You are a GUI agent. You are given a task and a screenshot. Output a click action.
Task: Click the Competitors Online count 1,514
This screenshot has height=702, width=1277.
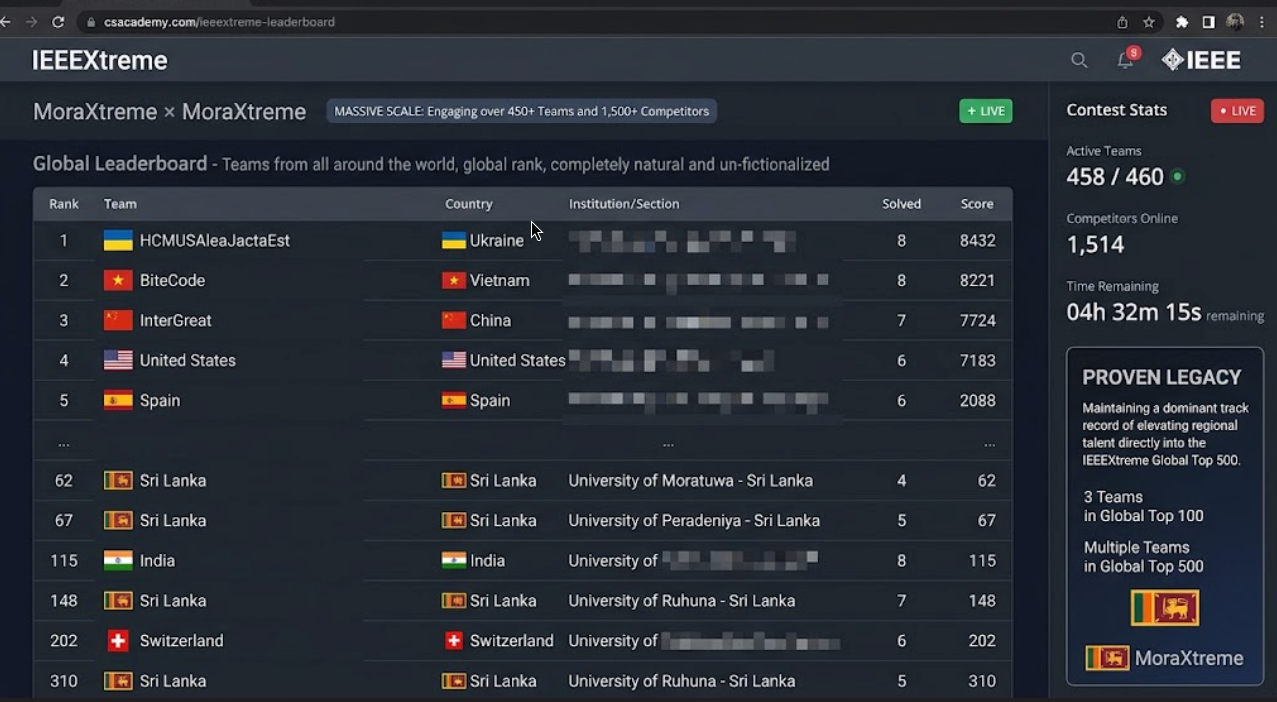tap(1096, 244)
